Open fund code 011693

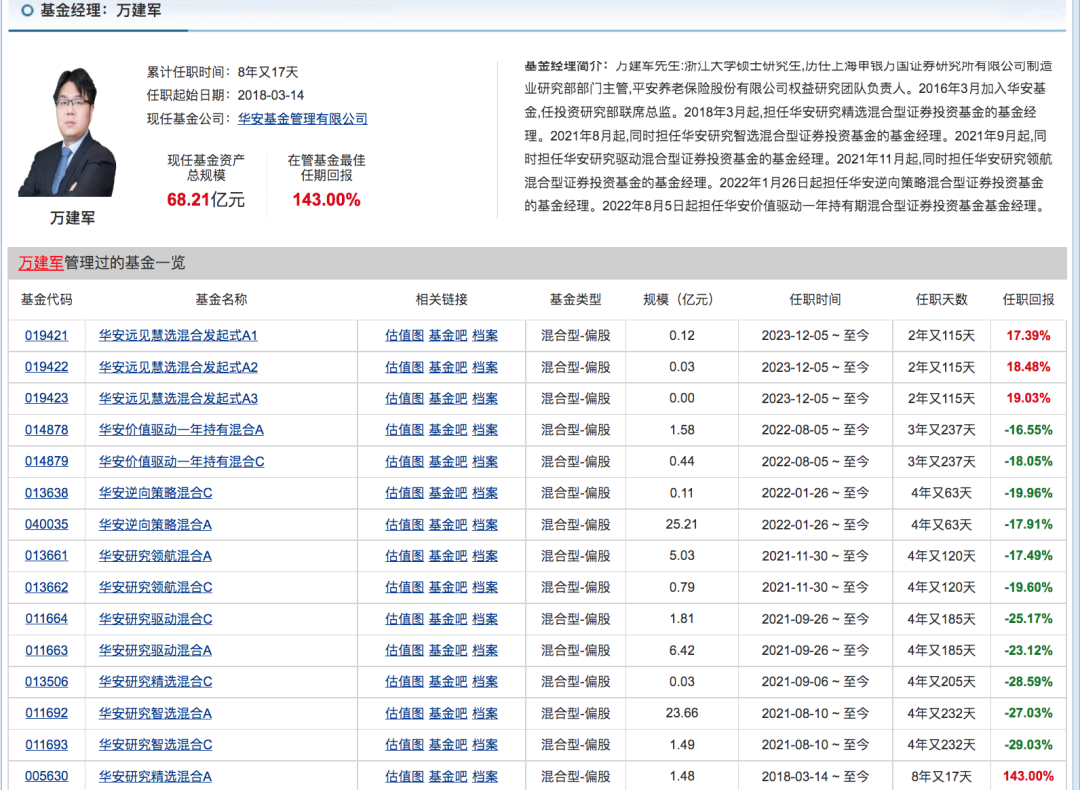(x=46, y=745)
